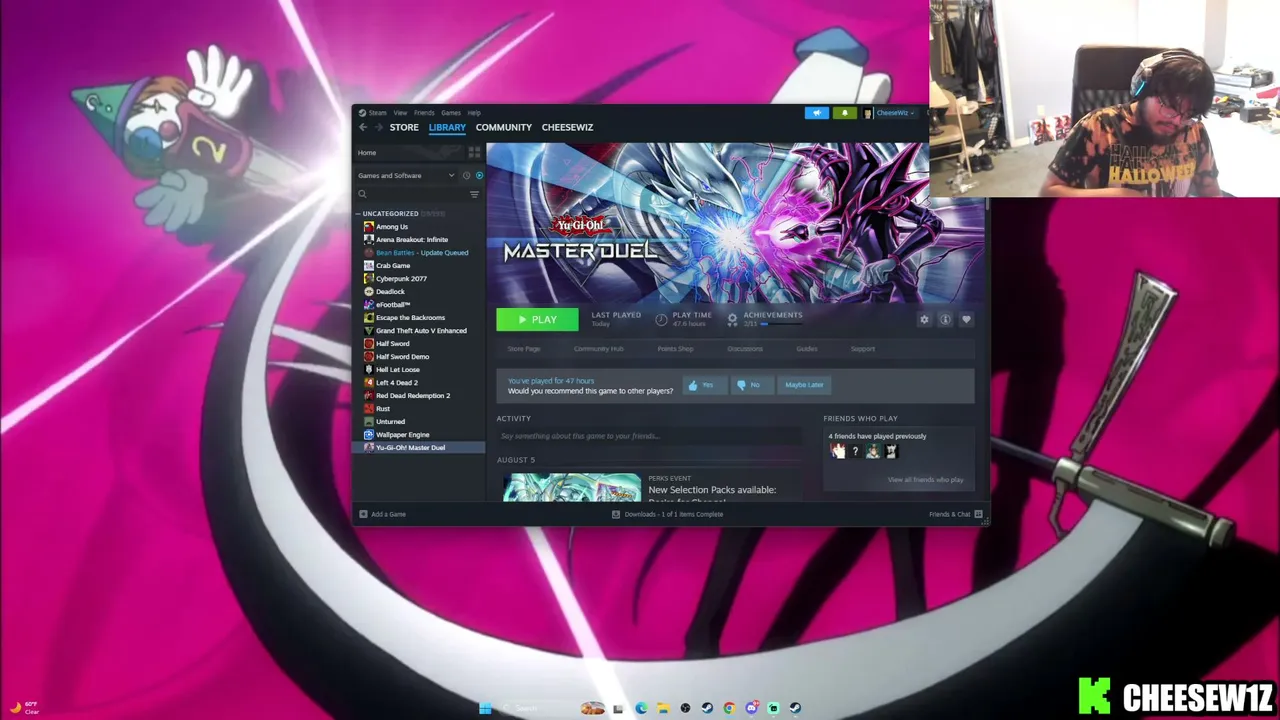Screen dimensions: 1280x720
Task: Open the CheeseWiz account dropdown
Action: [x=890, y=113]
